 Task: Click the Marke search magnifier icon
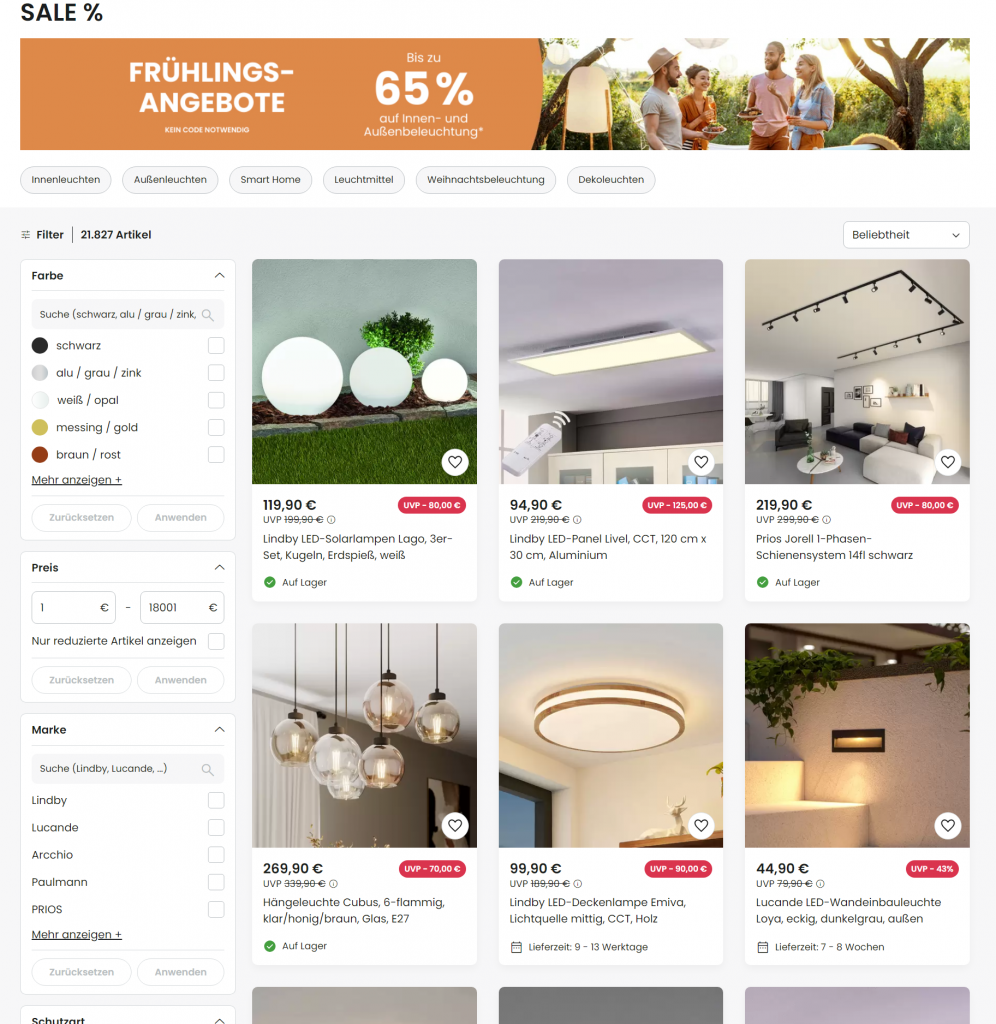pyautogui.click(x=208, y=769)
